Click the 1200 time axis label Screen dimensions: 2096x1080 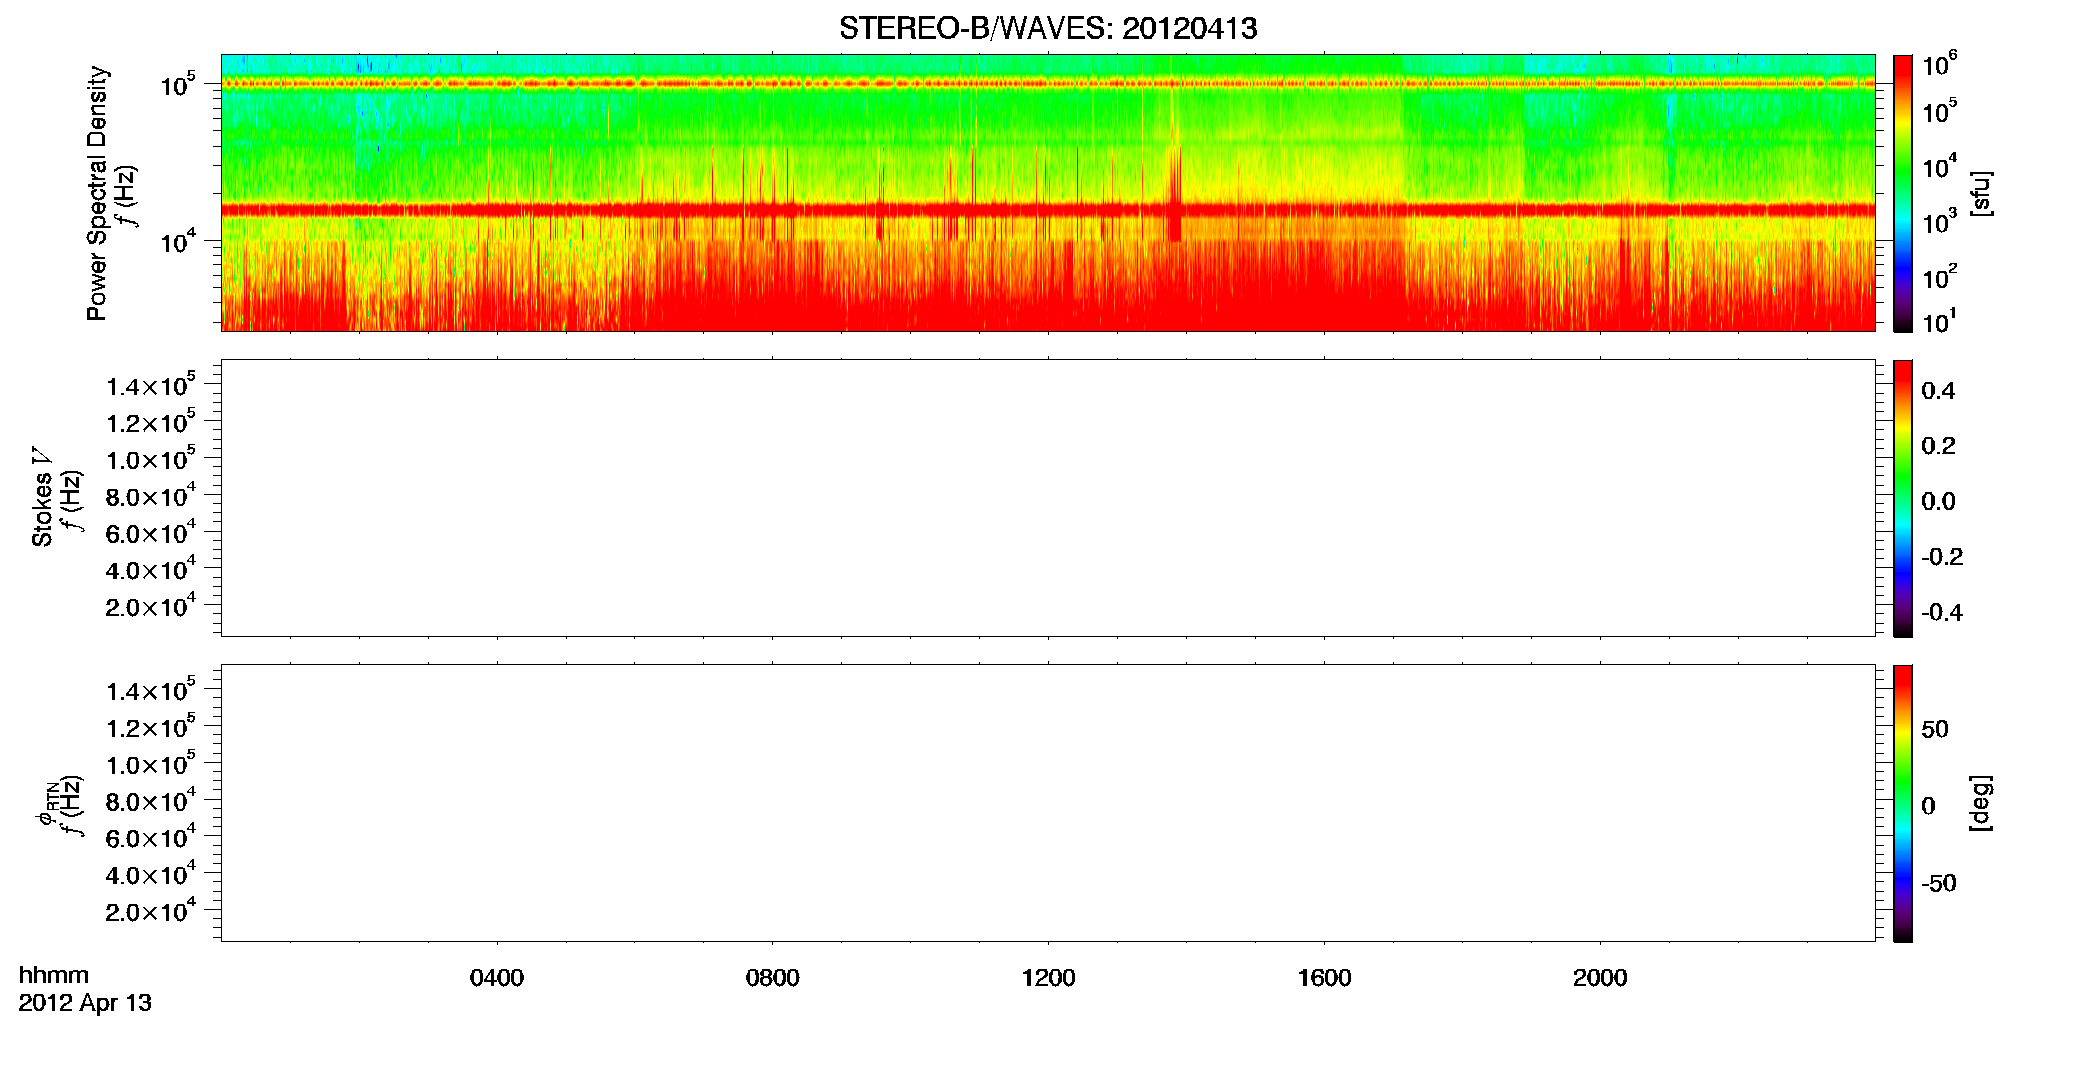pos(1048,978)
